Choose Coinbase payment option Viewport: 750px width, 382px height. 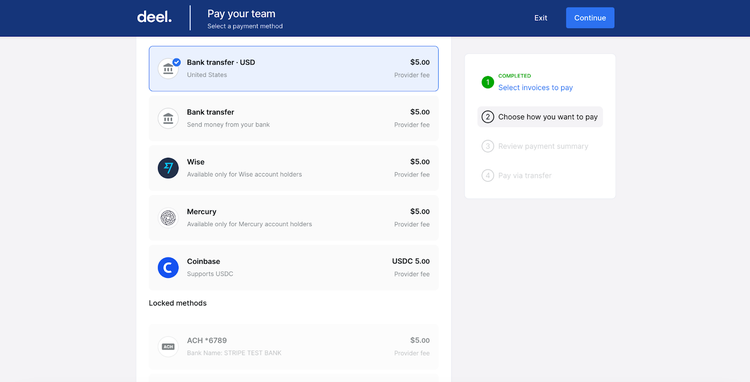(x=294, y=268)
